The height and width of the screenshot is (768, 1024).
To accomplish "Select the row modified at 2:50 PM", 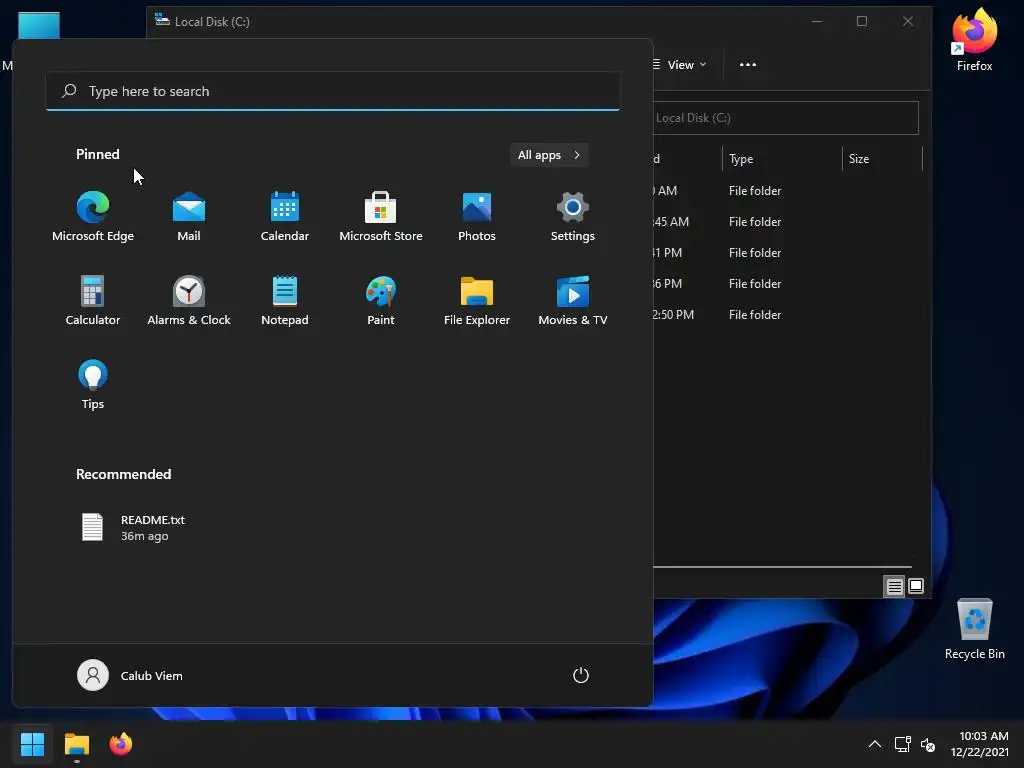I will (787, 315).
